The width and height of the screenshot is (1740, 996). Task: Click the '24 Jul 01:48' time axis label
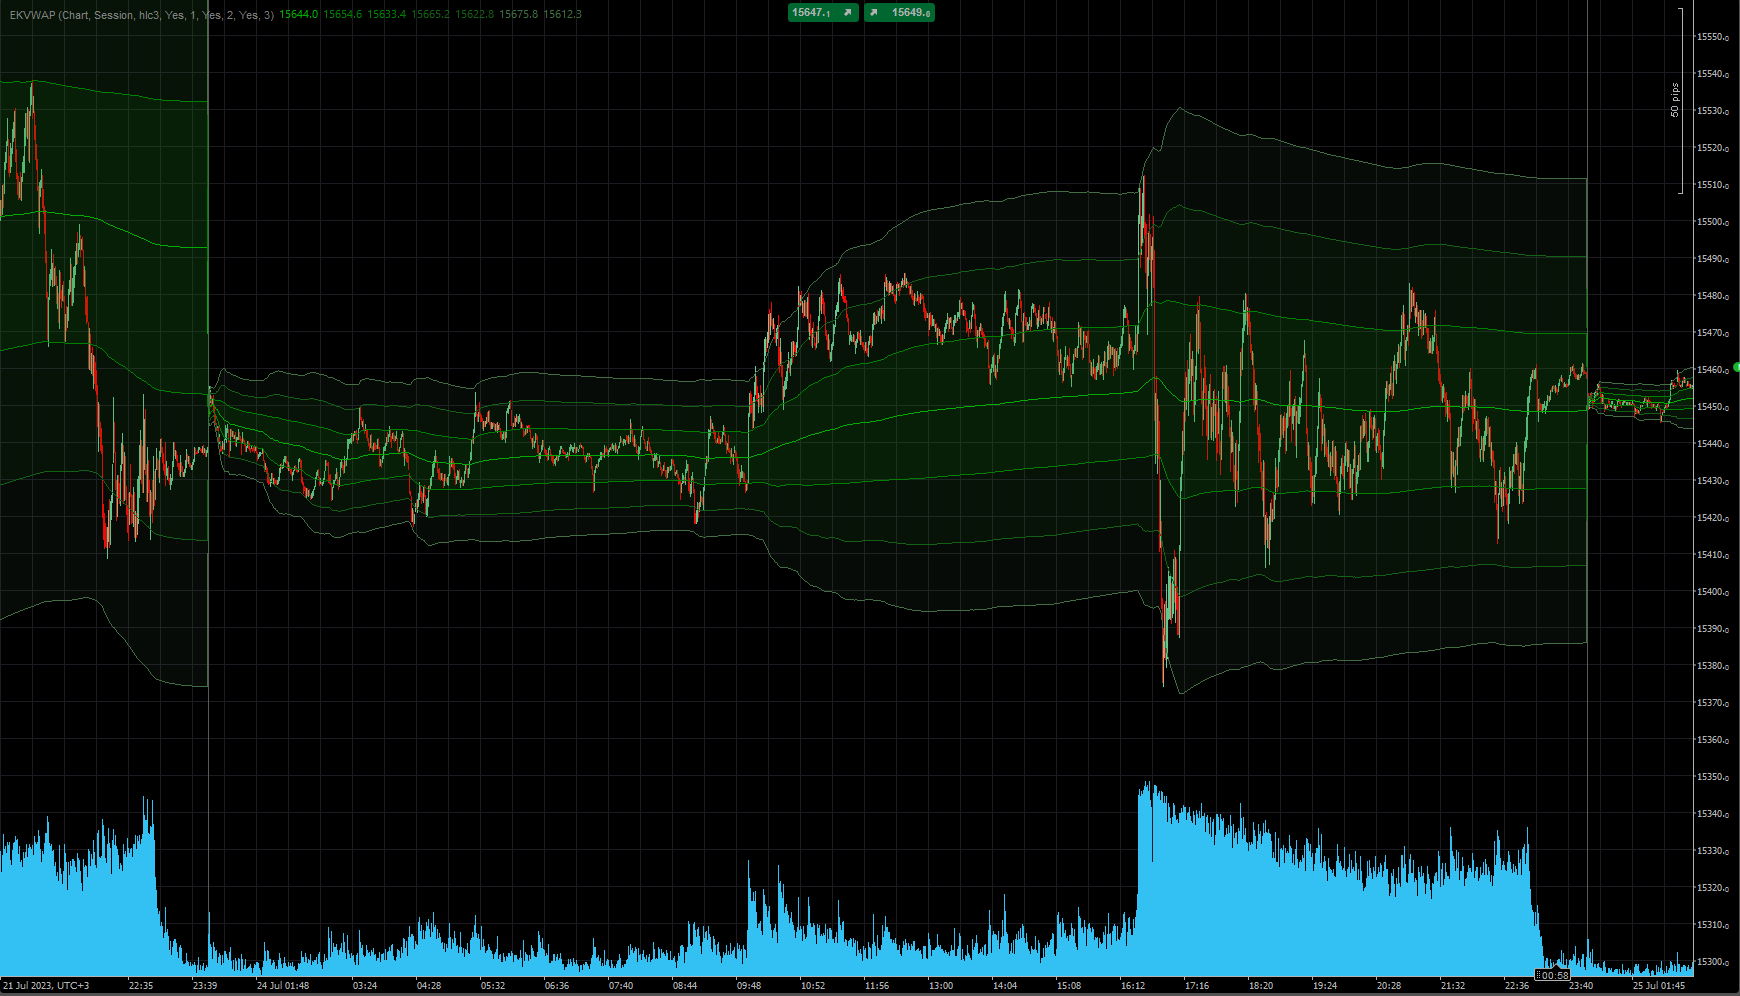point(283,986)
